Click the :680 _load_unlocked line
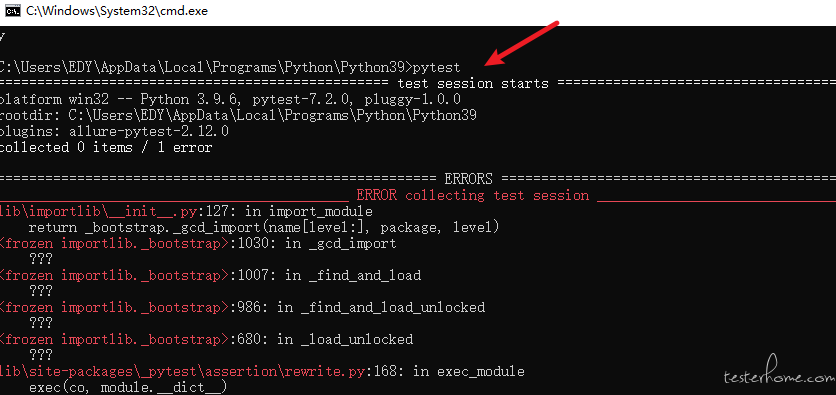836x395 pixels. [x=206, y=340]
